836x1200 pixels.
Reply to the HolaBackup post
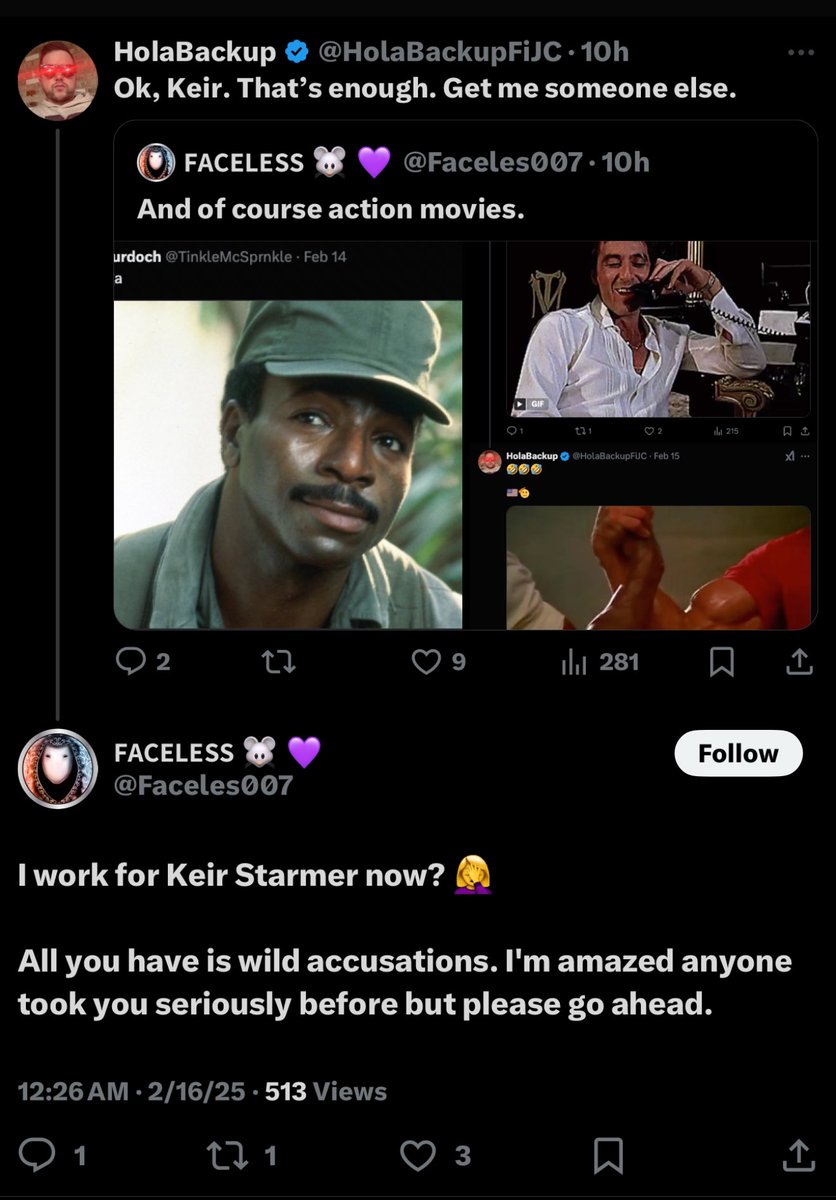[x=131, y=662]
